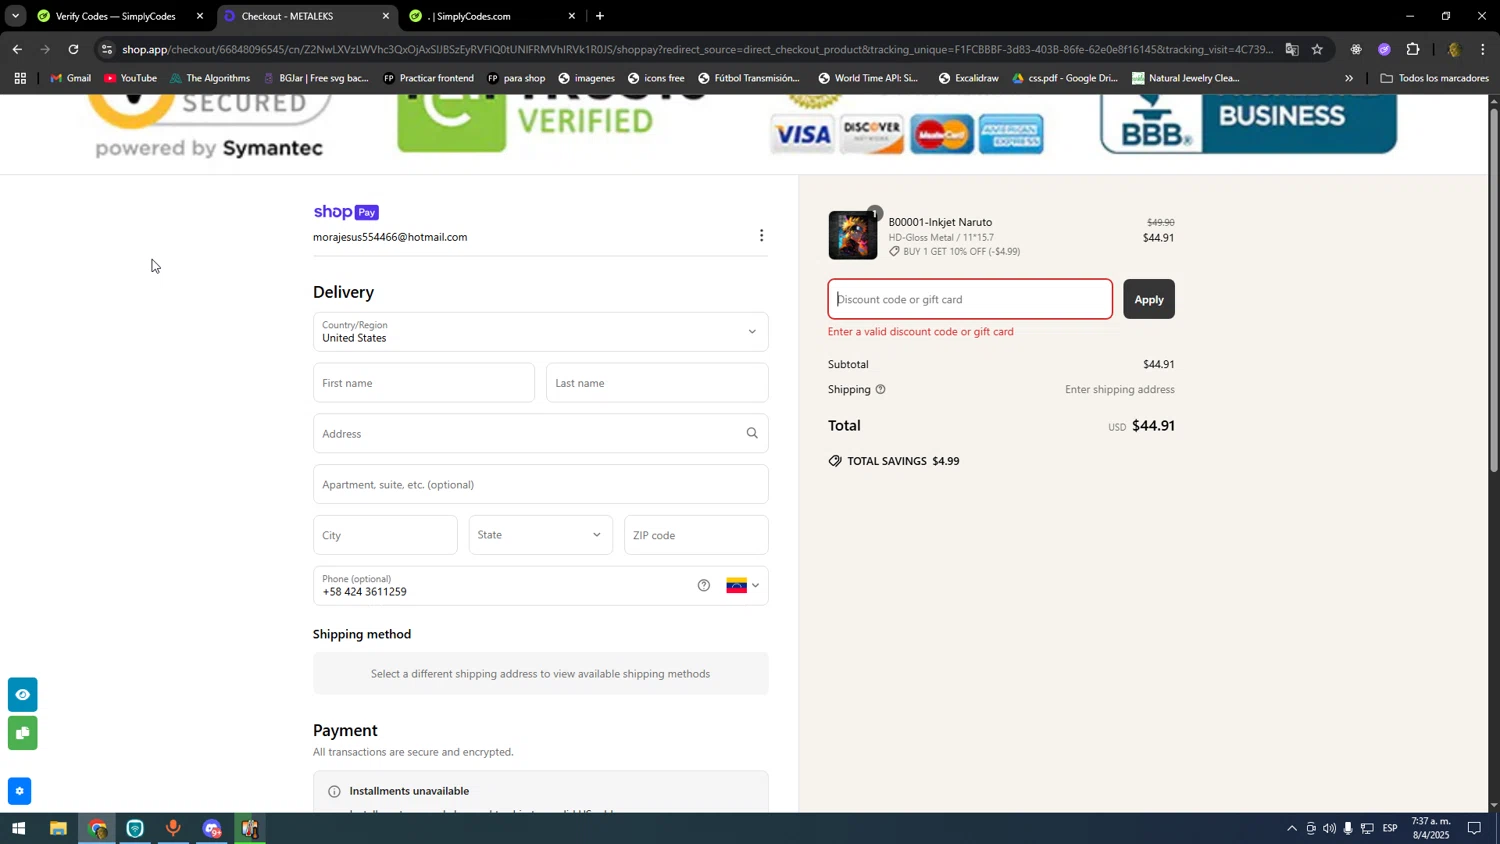1500x844 pixels.
Task: Open the YouTube bookmark
Action: click(130, 78)
